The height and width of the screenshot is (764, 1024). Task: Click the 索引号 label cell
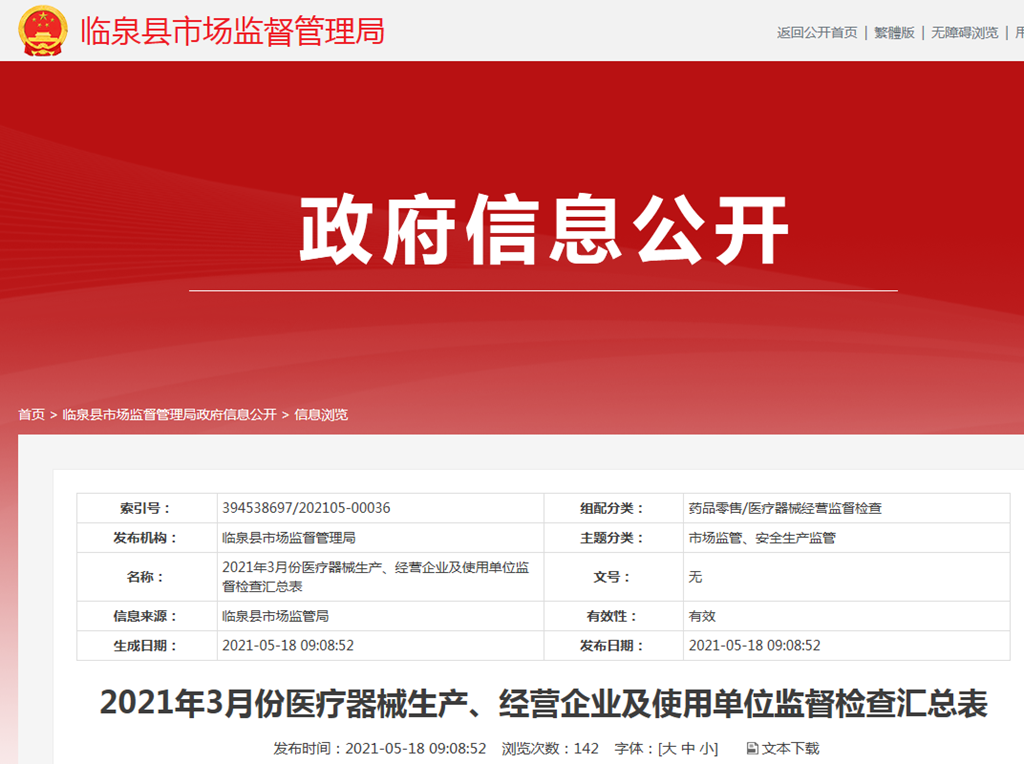[147, 508]
